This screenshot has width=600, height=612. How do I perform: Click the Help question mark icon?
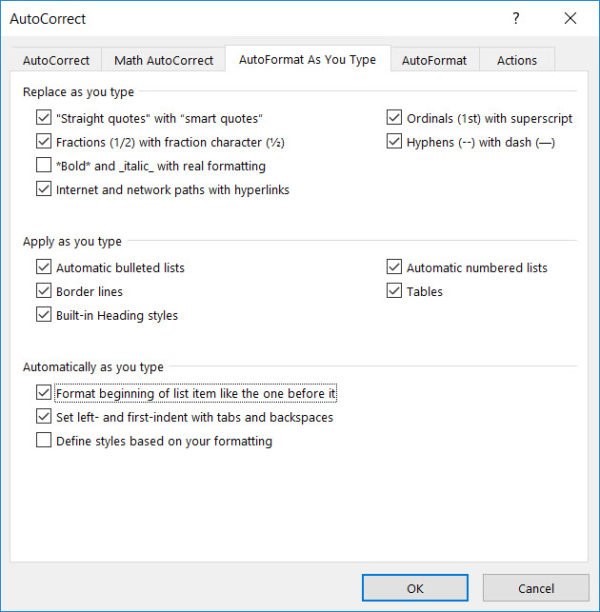[x=516, y=18]
